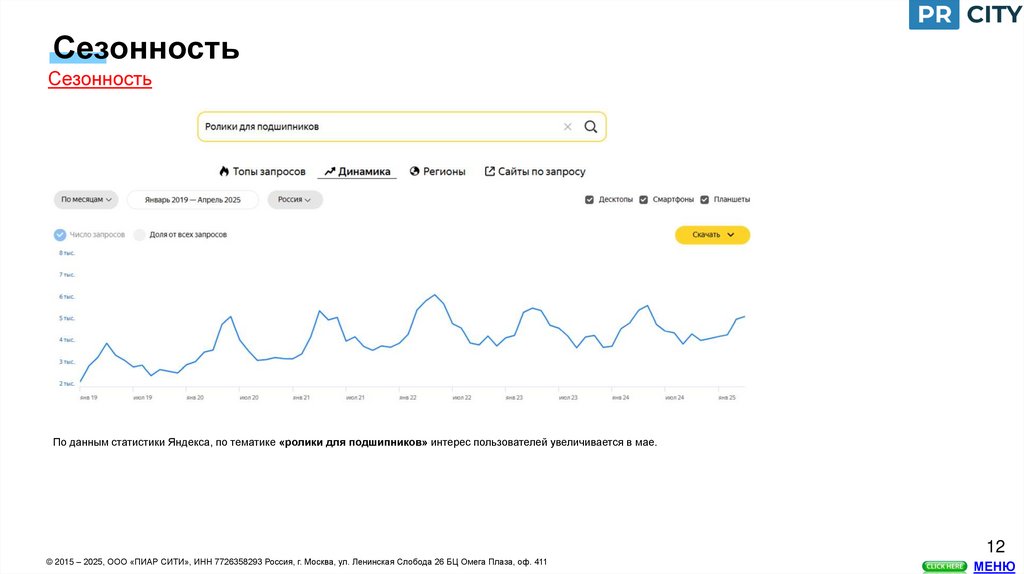Image resolution: width=1024 pixels, height=574 pixels.
Task: Clear the search query with X icon
Action: click(567, 127)
